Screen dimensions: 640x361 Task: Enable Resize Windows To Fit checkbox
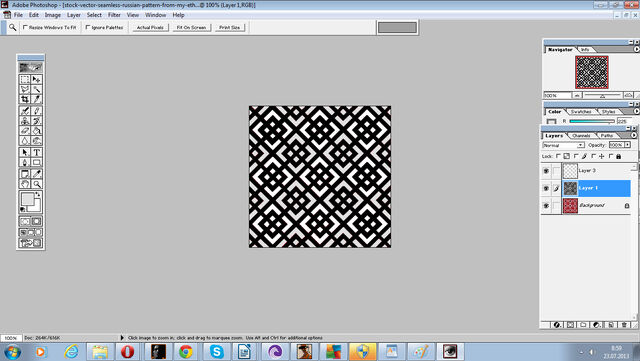25,27
